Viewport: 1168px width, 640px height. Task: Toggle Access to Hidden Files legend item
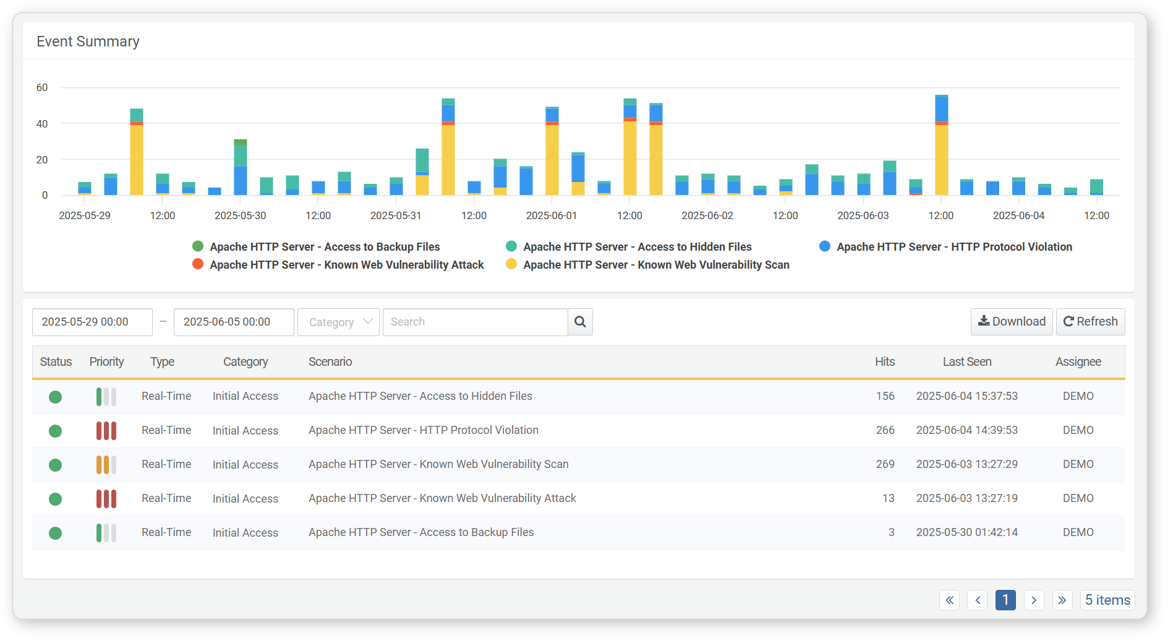(x=629, y=247)
